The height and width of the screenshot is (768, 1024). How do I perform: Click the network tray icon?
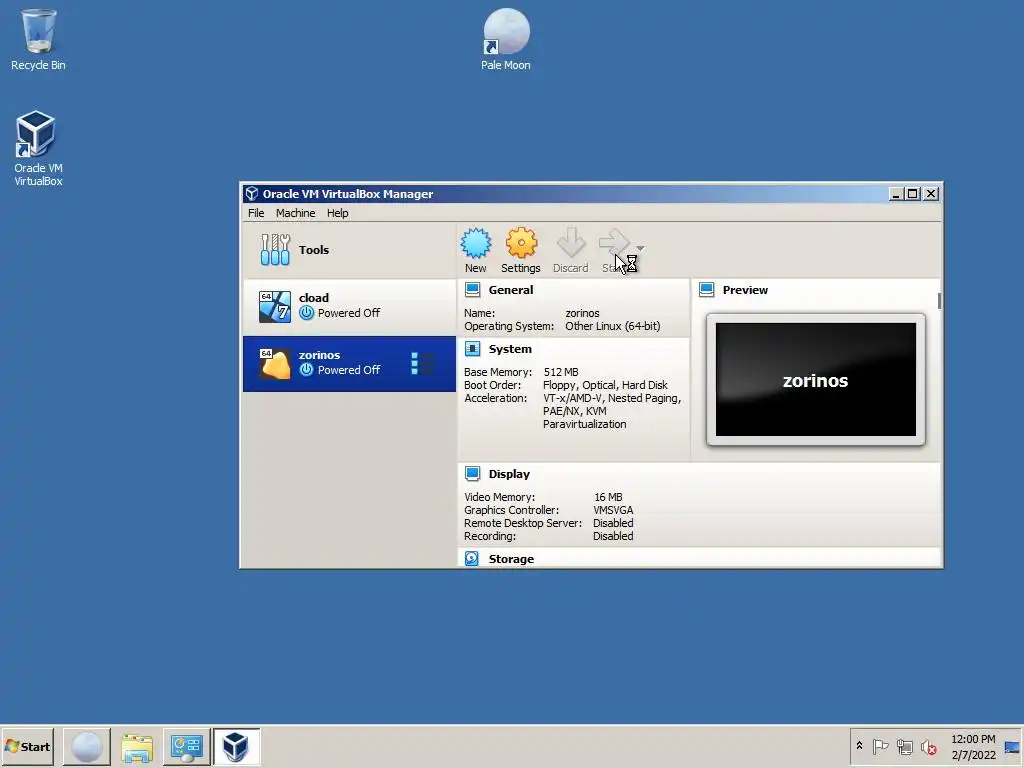coord(904,746)
